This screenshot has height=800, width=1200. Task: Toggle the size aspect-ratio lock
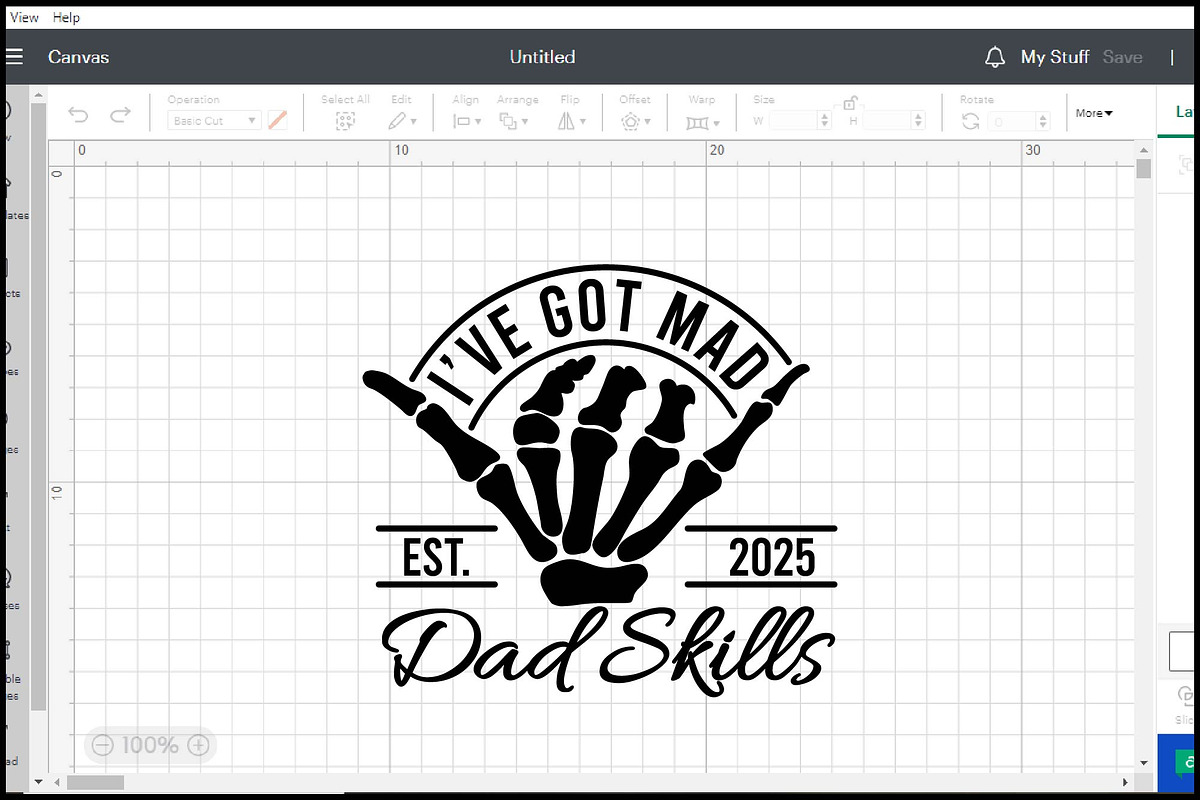click(849, 103)
